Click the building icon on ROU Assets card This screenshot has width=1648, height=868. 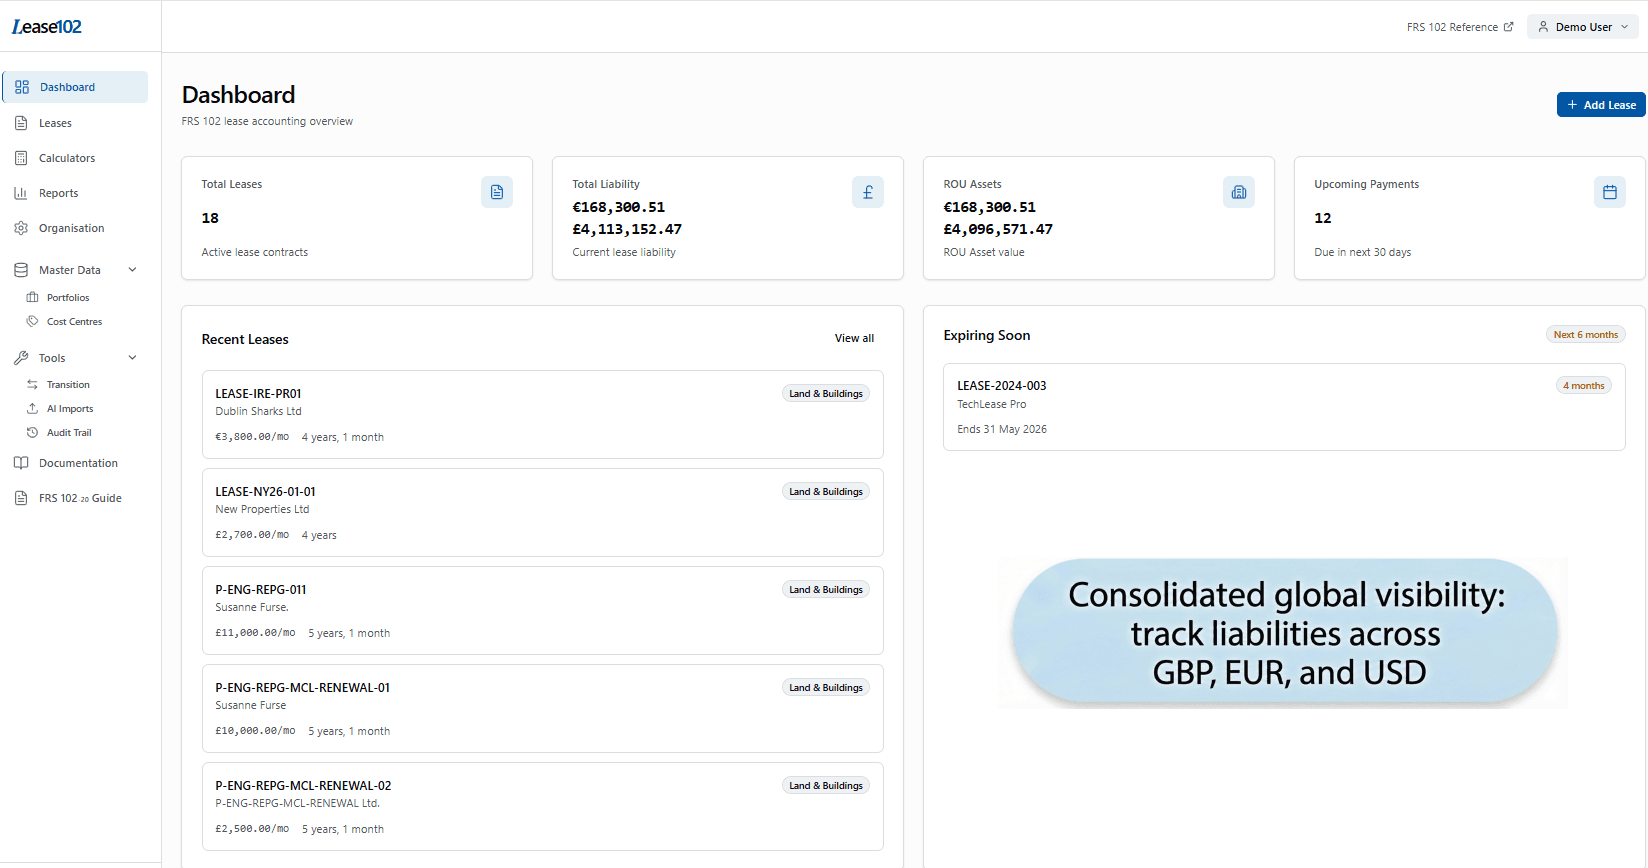pyautogui.click(x=1239, y=192)
